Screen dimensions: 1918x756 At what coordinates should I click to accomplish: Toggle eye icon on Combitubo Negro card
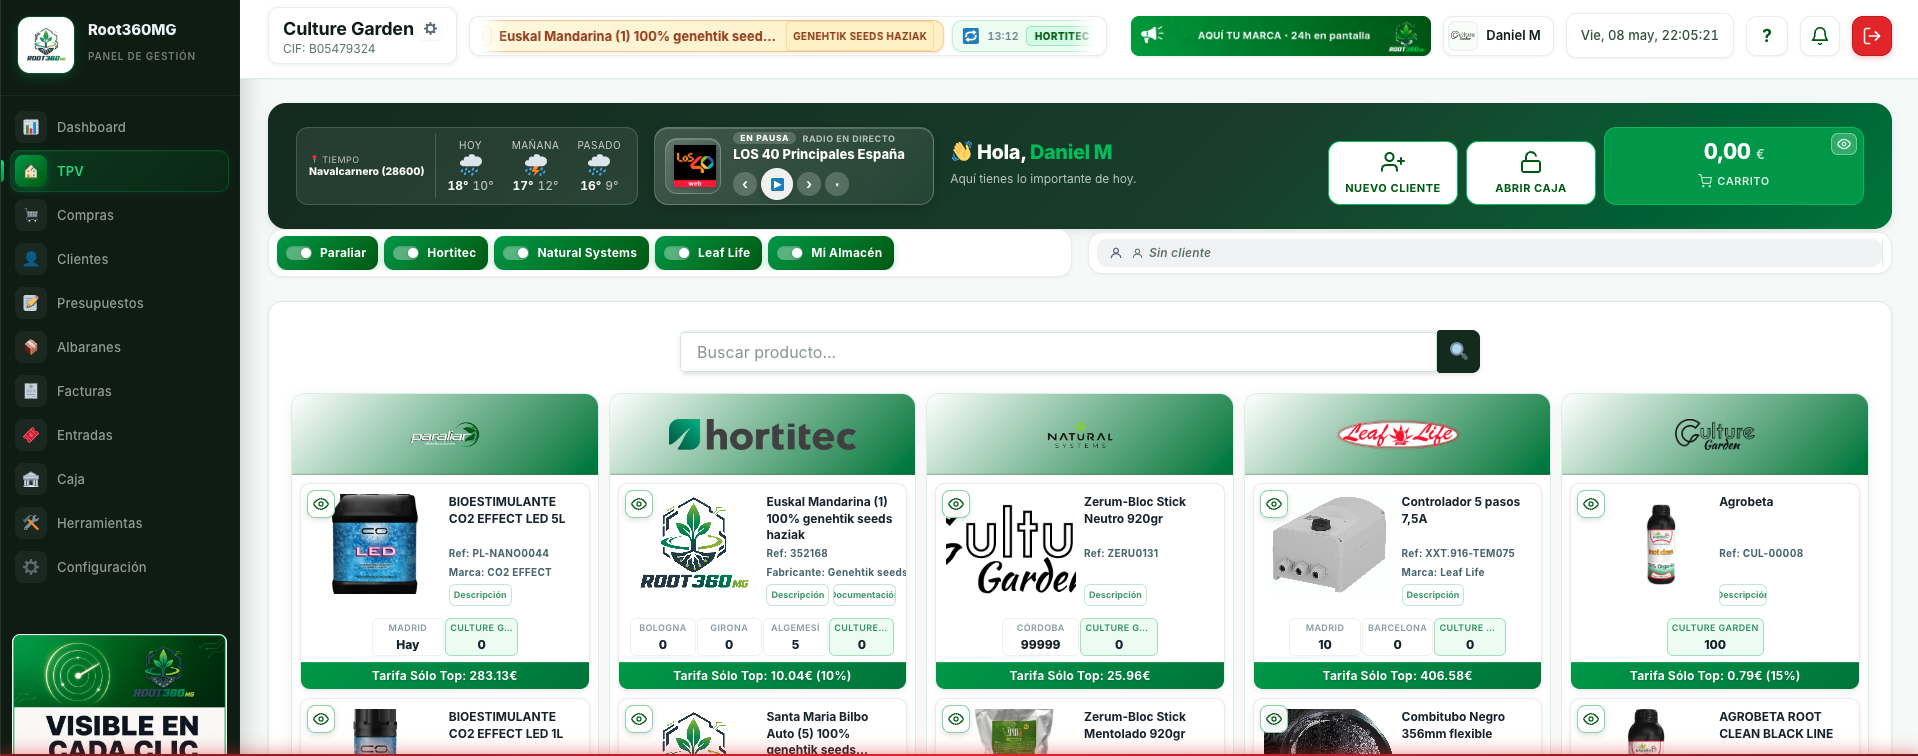[1274, 719]
